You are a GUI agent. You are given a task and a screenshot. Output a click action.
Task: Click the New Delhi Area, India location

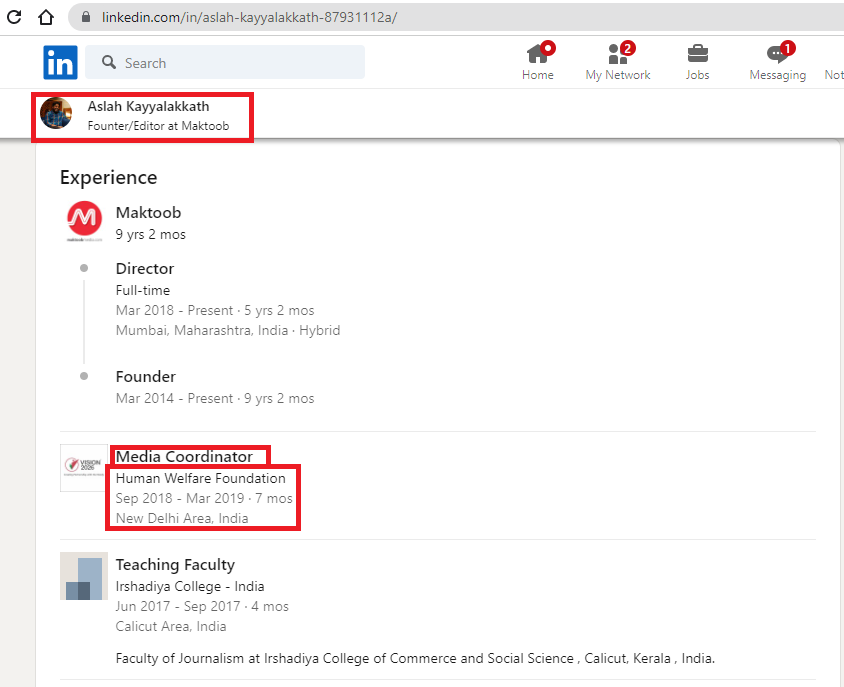pos(182,518)
